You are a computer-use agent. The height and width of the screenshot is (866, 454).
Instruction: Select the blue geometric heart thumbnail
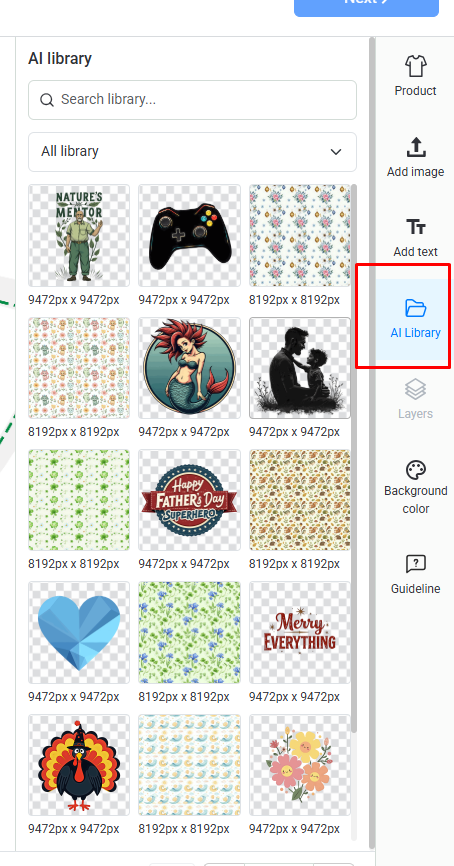point(79,632)
